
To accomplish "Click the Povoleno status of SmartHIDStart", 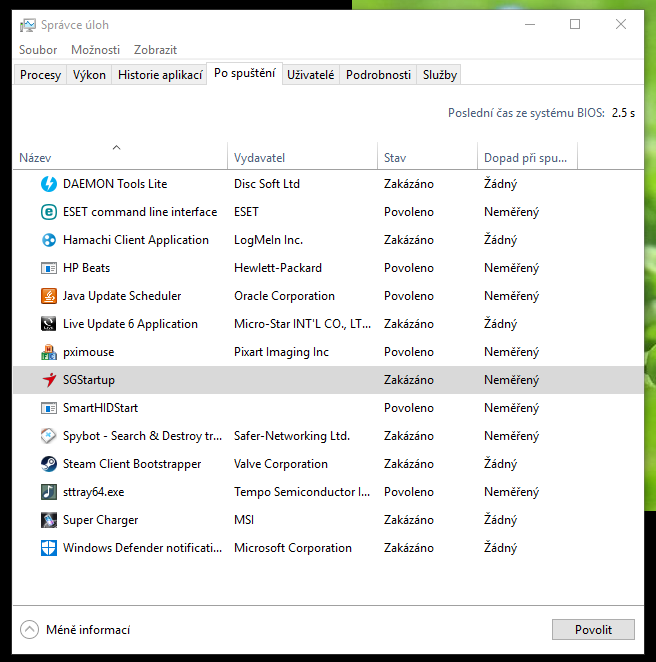I will pos(409,408).
